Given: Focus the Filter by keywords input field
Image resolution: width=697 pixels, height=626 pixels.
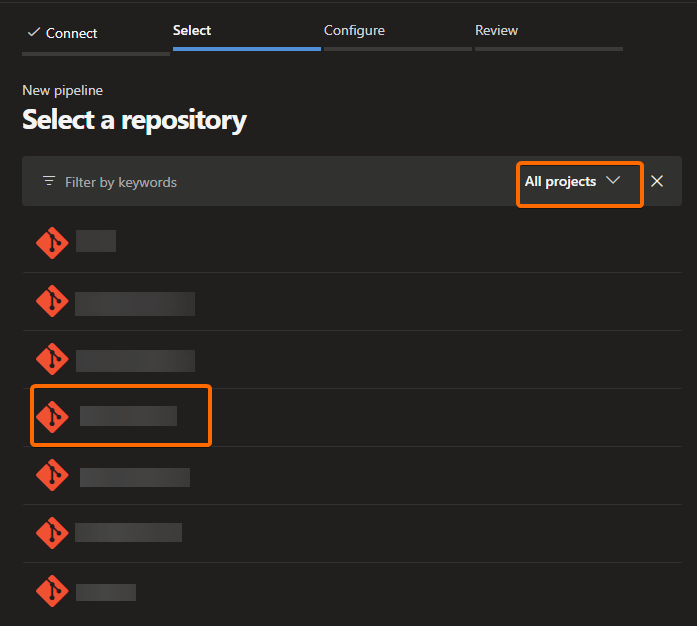Looking at the screenshot, I should [280, 182].
